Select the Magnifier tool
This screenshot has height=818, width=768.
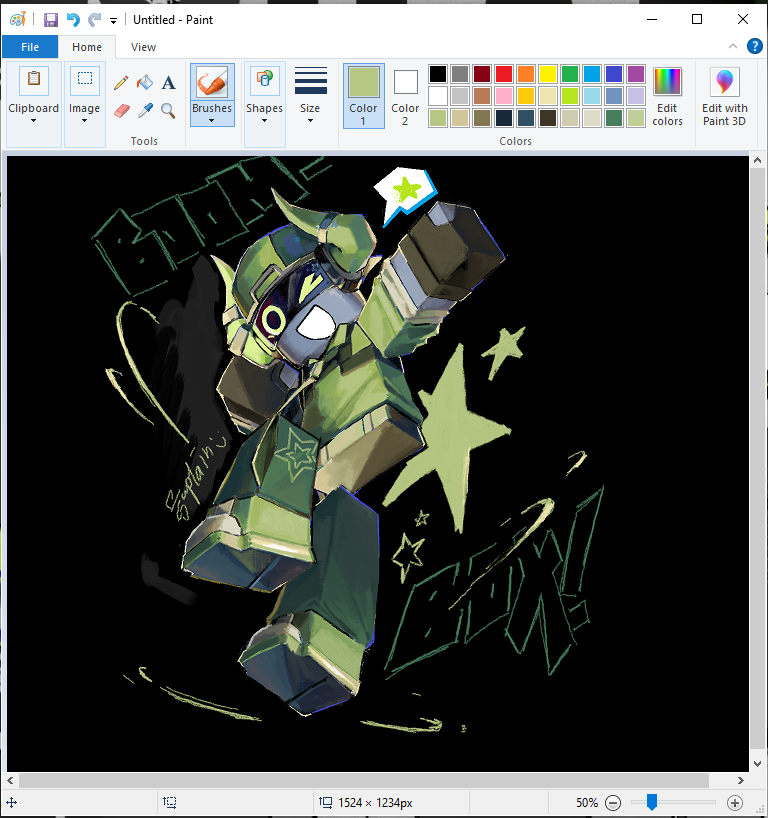tap(168, 111)
